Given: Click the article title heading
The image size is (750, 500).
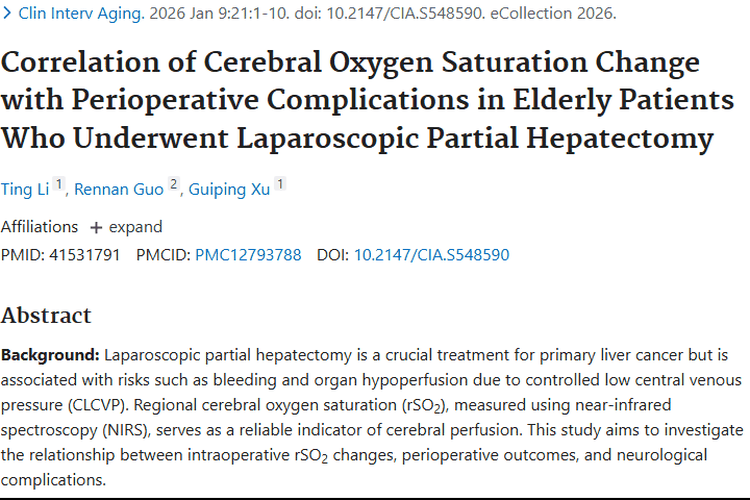Looking at the screenshot, I should (x=357, y=101).
